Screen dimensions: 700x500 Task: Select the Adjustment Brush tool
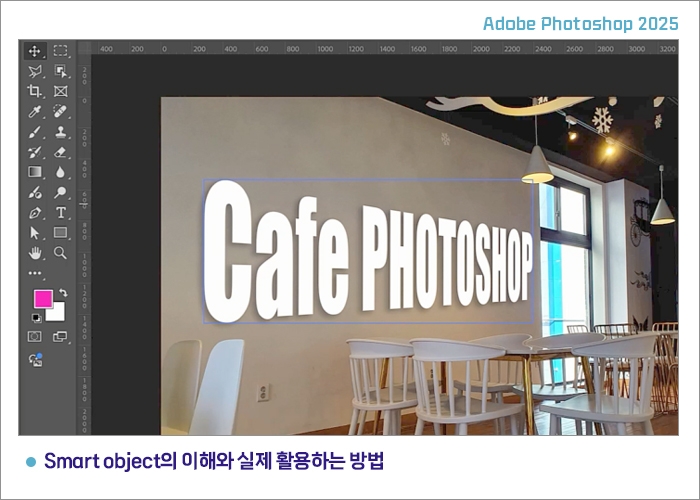point(35,192)
